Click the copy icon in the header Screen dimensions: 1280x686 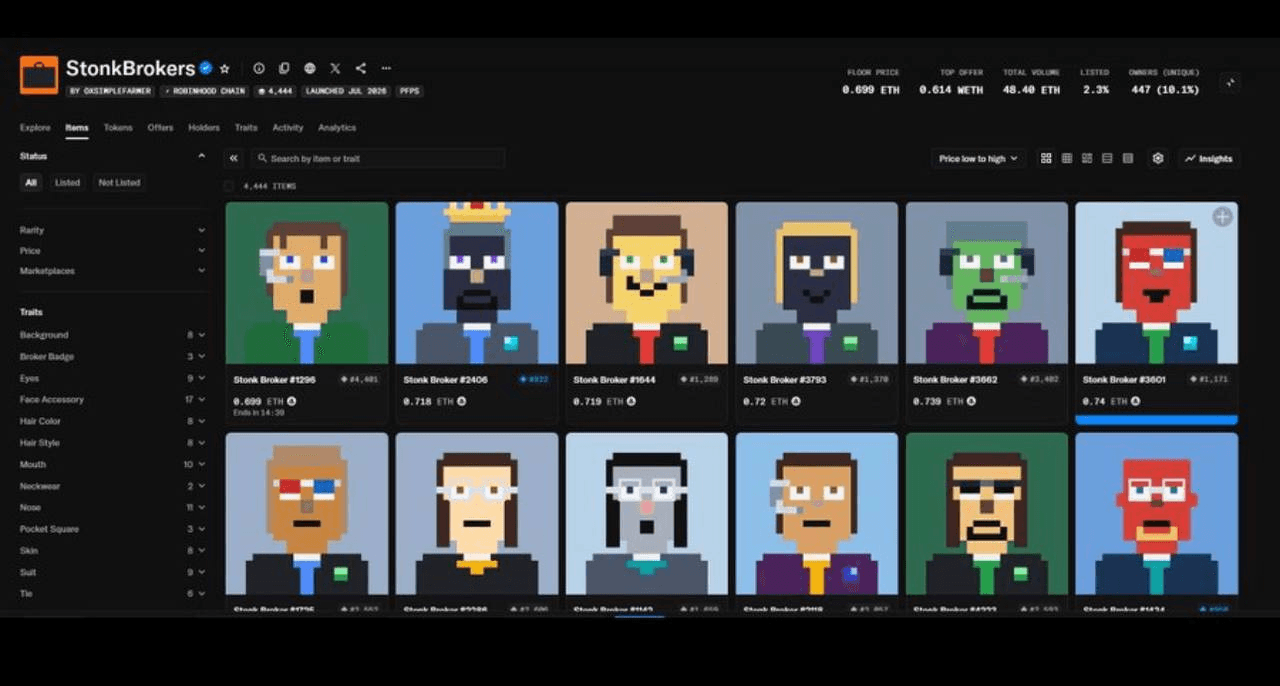[284, 68]
